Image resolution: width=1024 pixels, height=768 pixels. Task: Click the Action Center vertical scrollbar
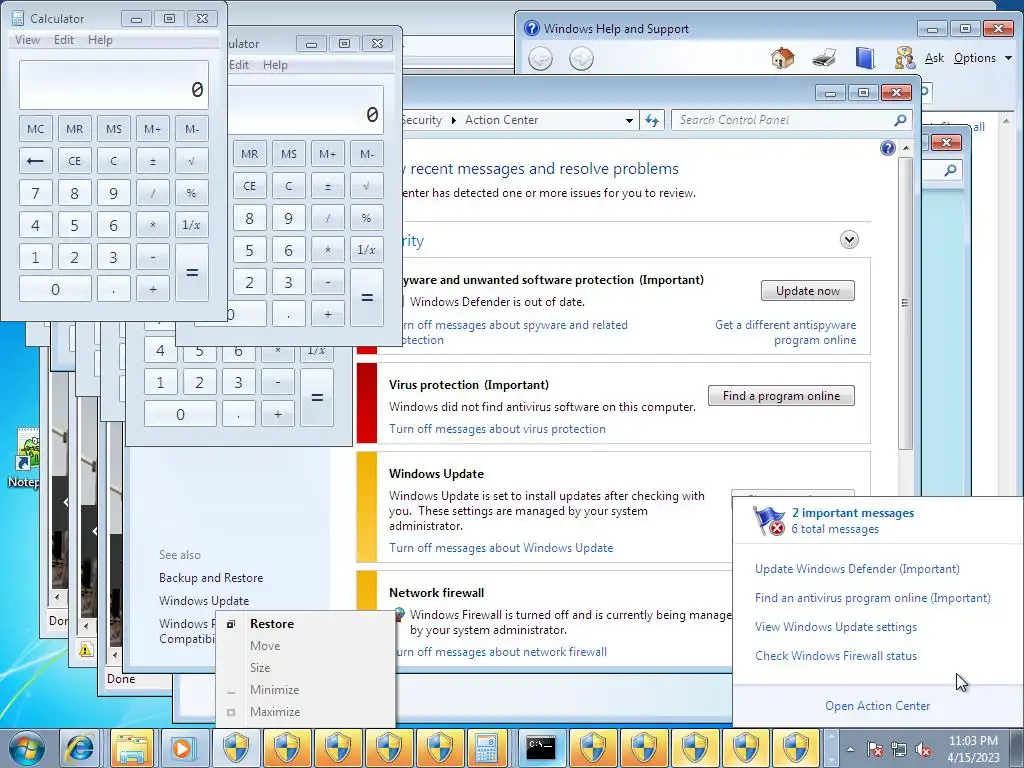click(905, 303)
